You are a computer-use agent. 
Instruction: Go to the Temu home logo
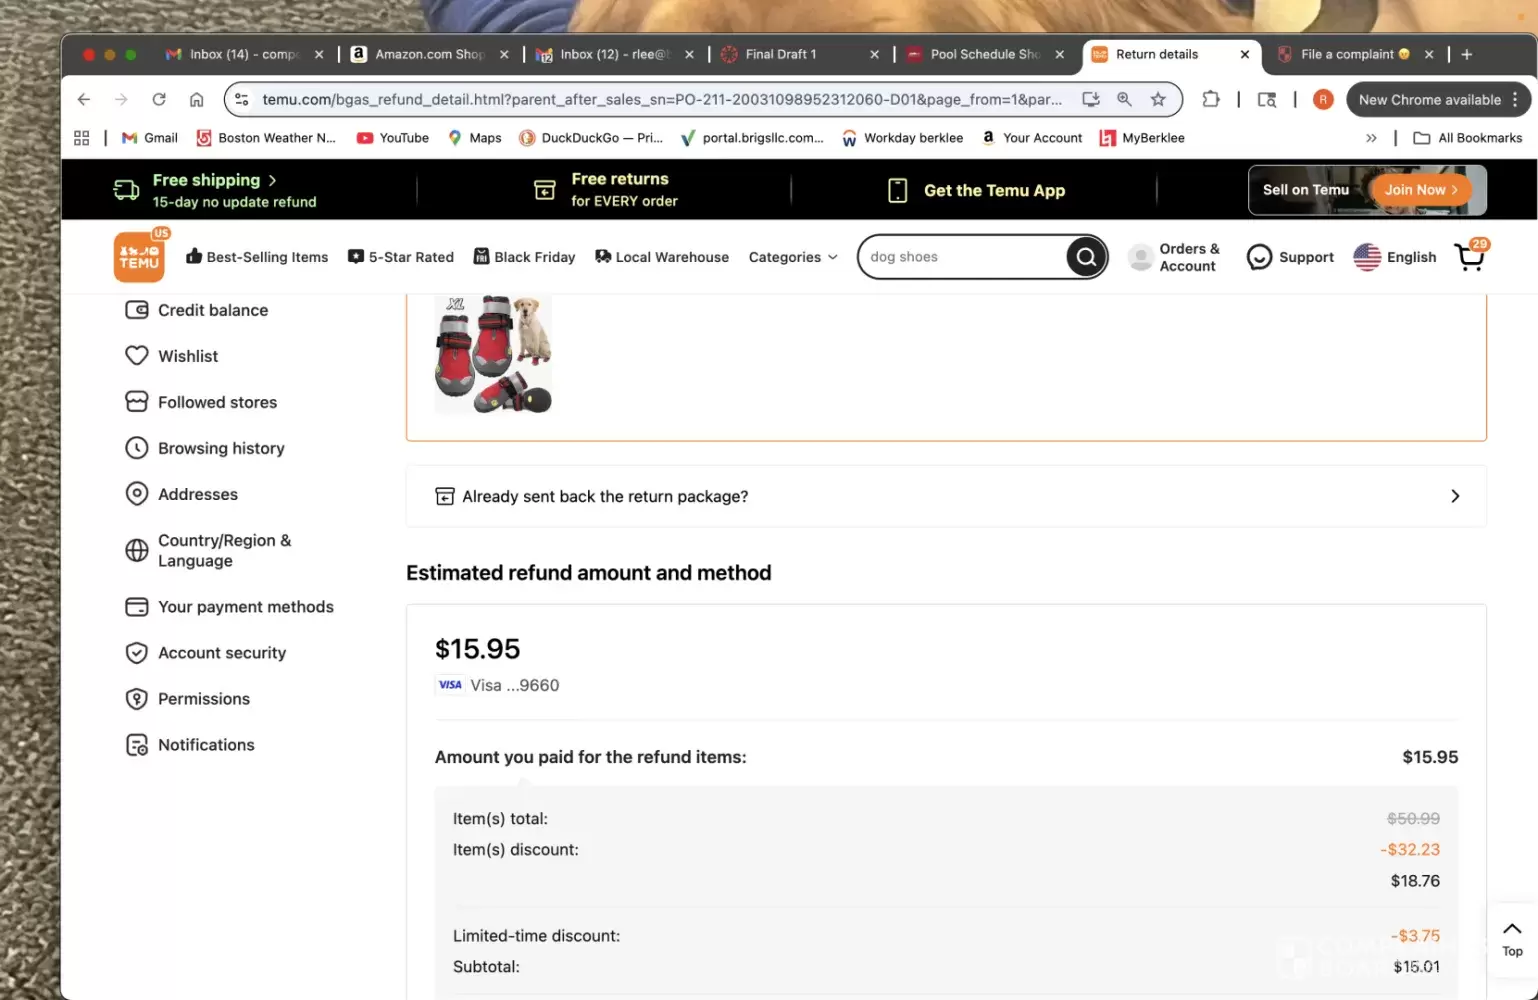point(139,258)
